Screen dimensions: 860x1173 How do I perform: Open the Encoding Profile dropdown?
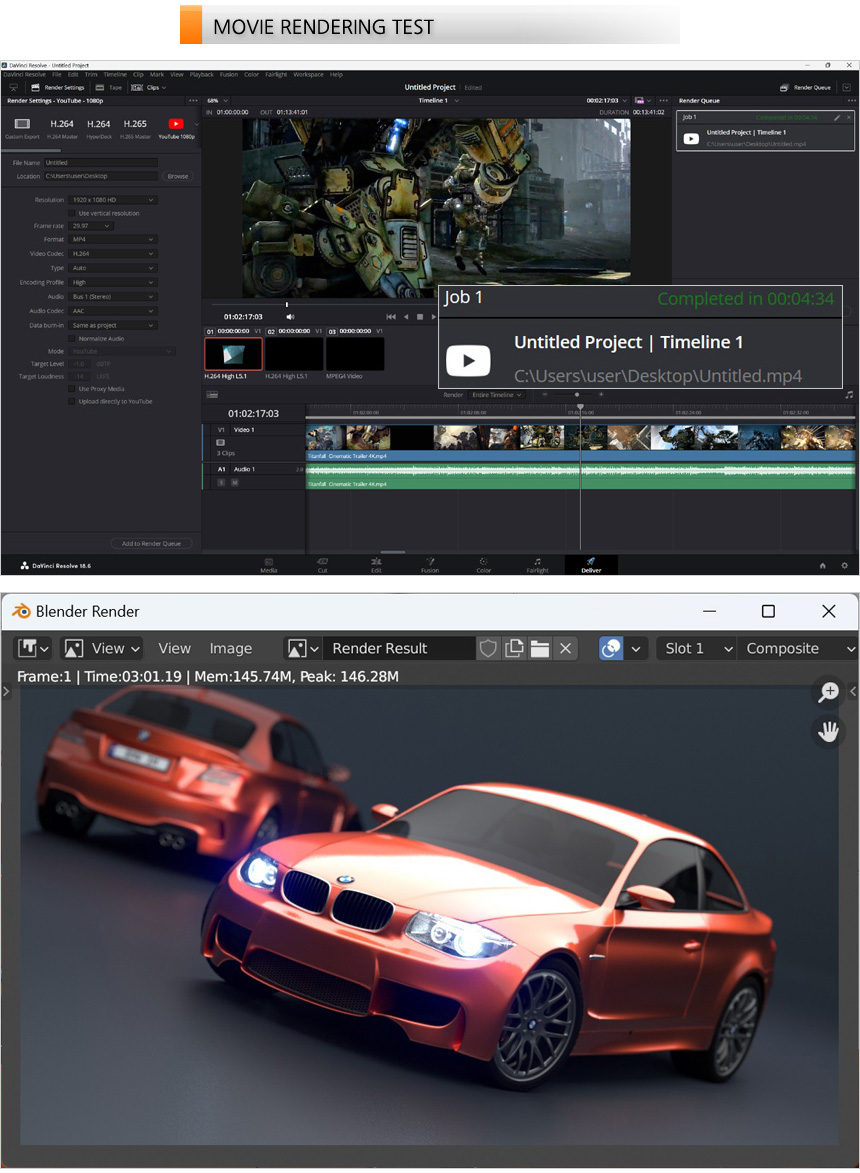[113, 282]
